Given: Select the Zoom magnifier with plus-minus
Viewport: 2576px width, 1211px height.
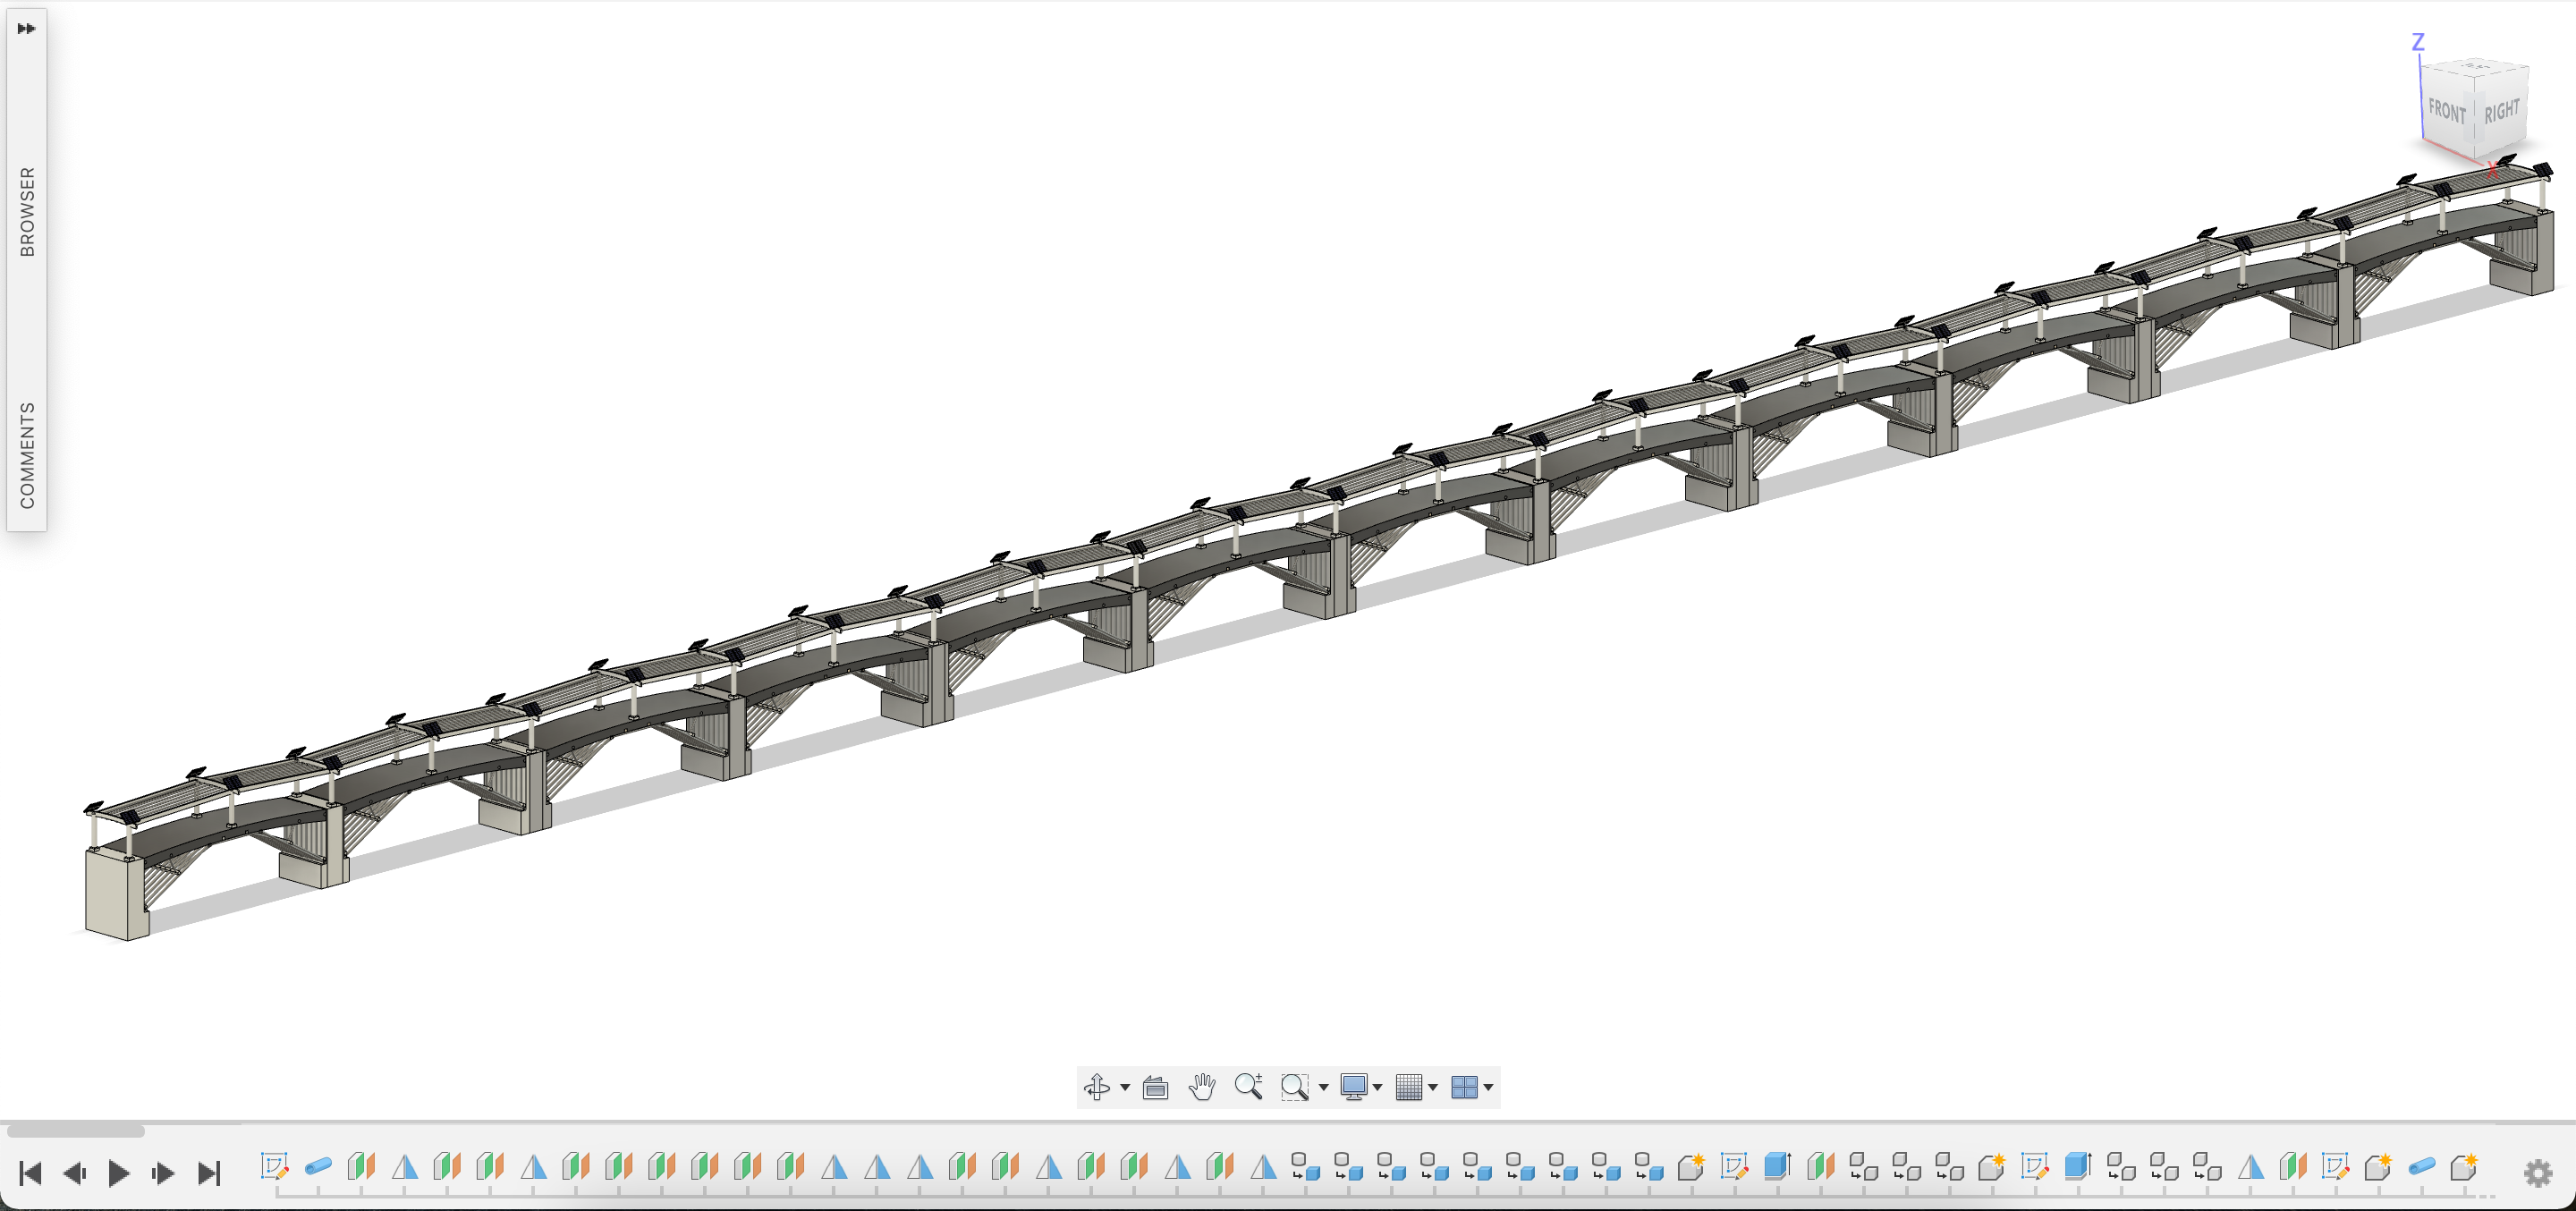Looking at the screenshot, I should tap(1248, 1087).
